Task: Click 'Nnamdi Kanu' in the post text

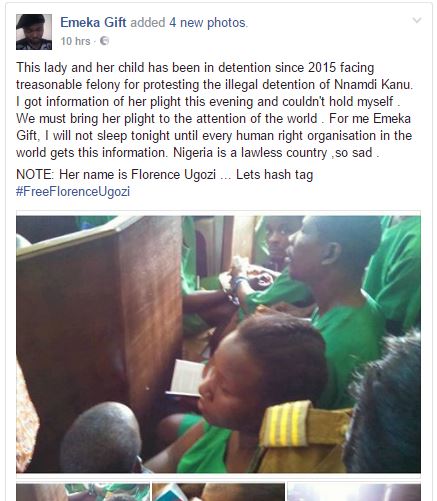Action: coord(373,84)
